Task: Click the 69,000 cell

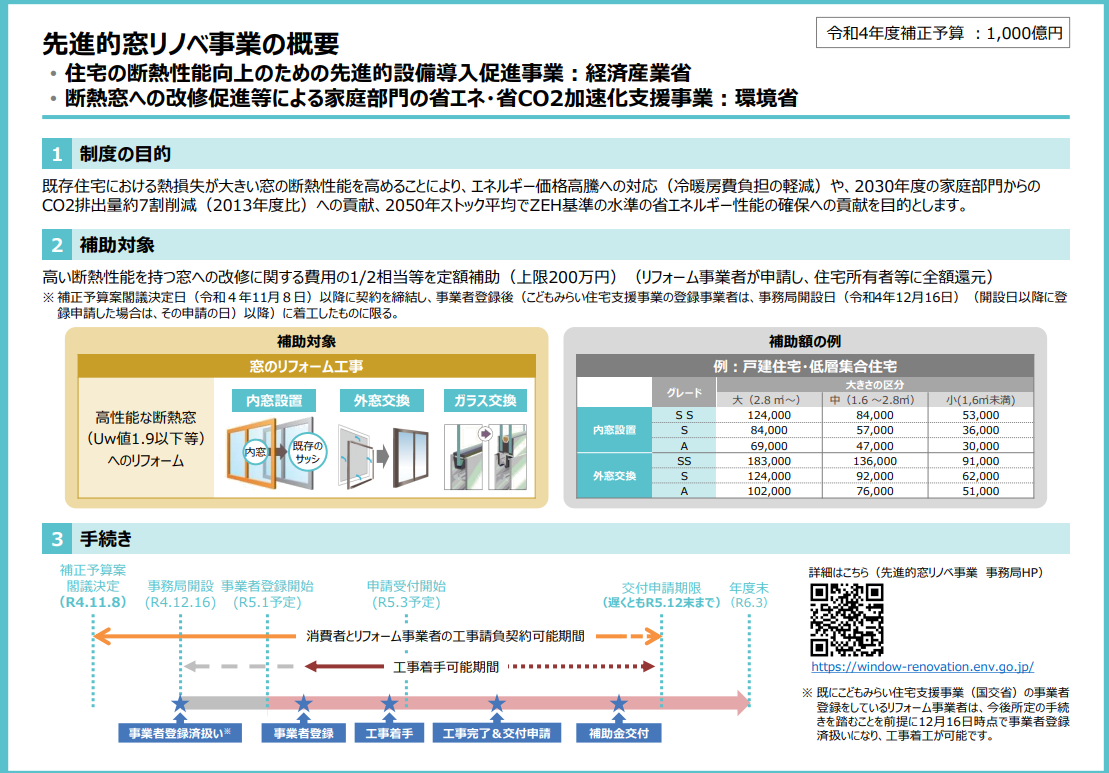Action: [x=769, y=446]
